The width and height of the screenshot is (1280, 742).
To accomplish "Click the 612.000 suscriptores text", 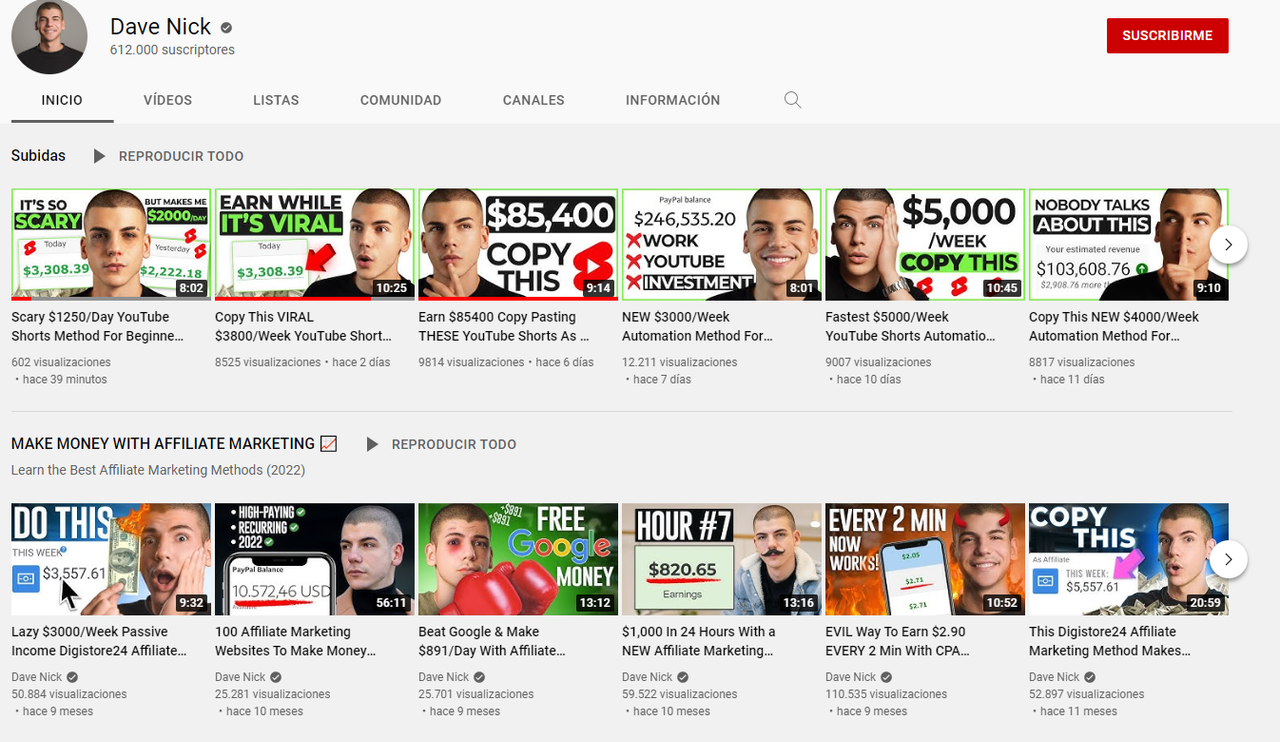I will [x=172, y=50].
